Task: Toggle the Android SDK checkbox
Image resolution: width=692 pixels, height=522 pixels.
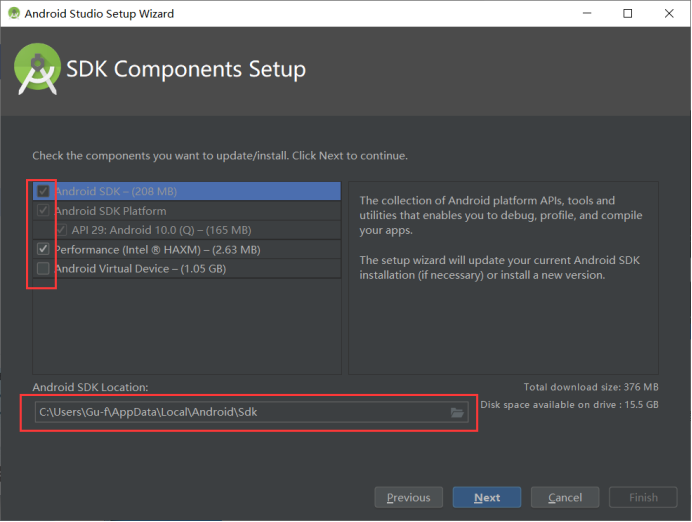Action: pyautogui.click(x=43, y=191)
